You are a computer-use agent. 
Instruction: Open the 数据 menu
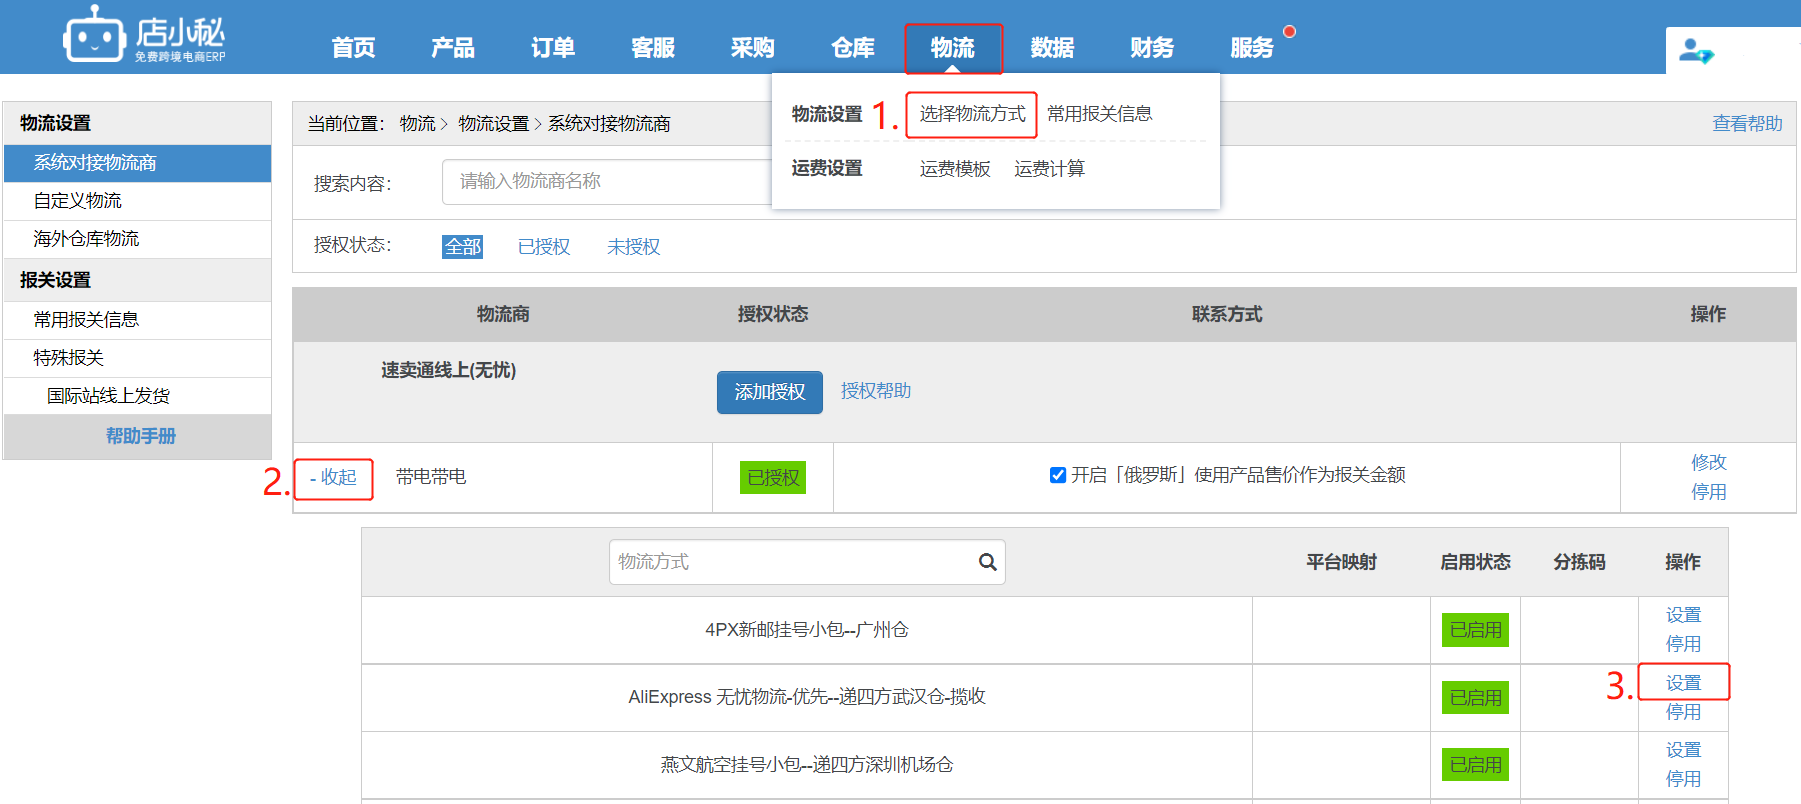click(1053, 48)
